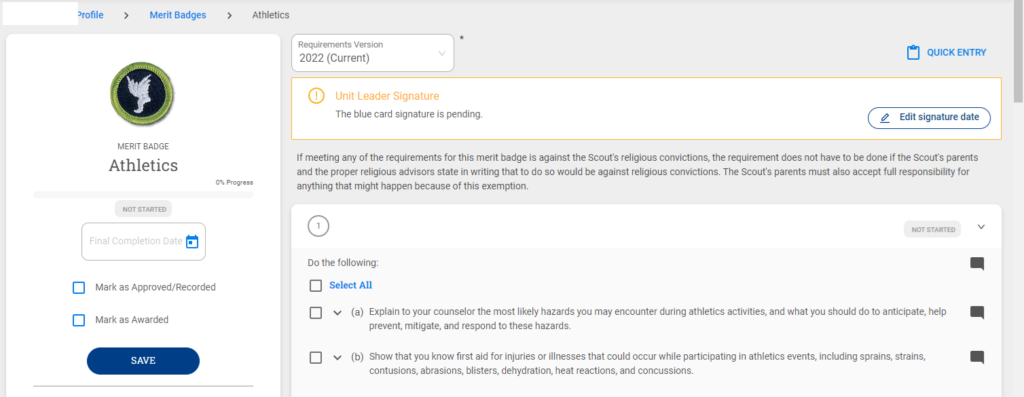Image resolution: width=1024 pixels, height=397 pixels.
Task: Expand the requirement (b) details chevron
Action: (338, 358)
